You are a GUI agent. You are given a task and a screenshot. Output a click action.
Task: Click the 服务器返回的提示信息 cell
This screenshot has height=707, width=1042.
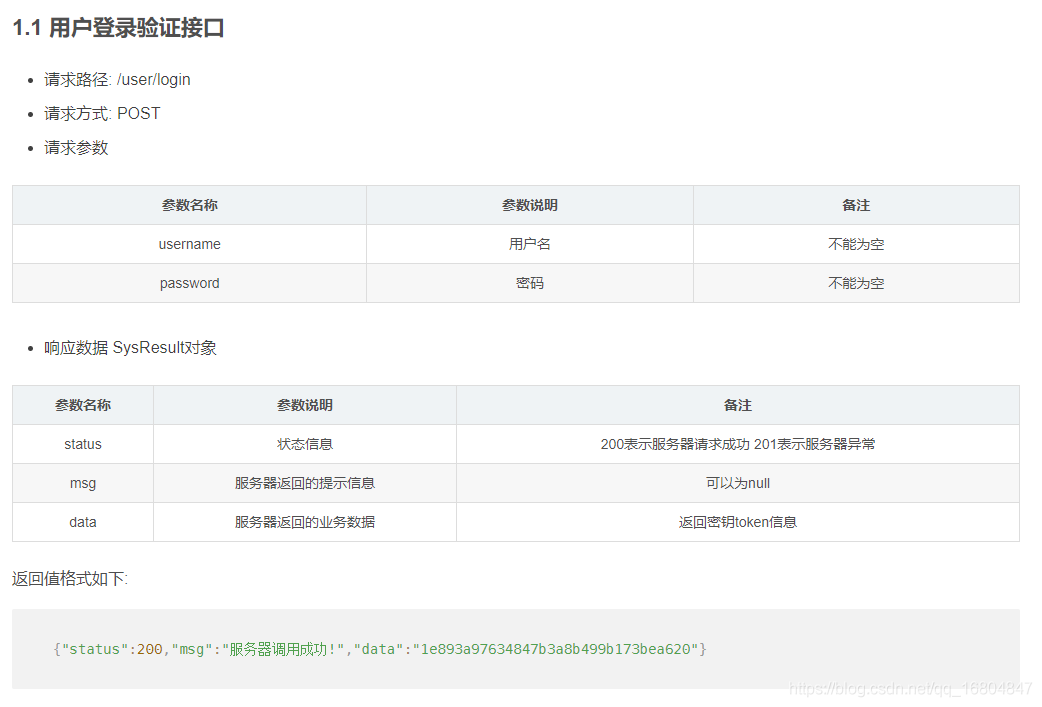[x=305, y=483]
